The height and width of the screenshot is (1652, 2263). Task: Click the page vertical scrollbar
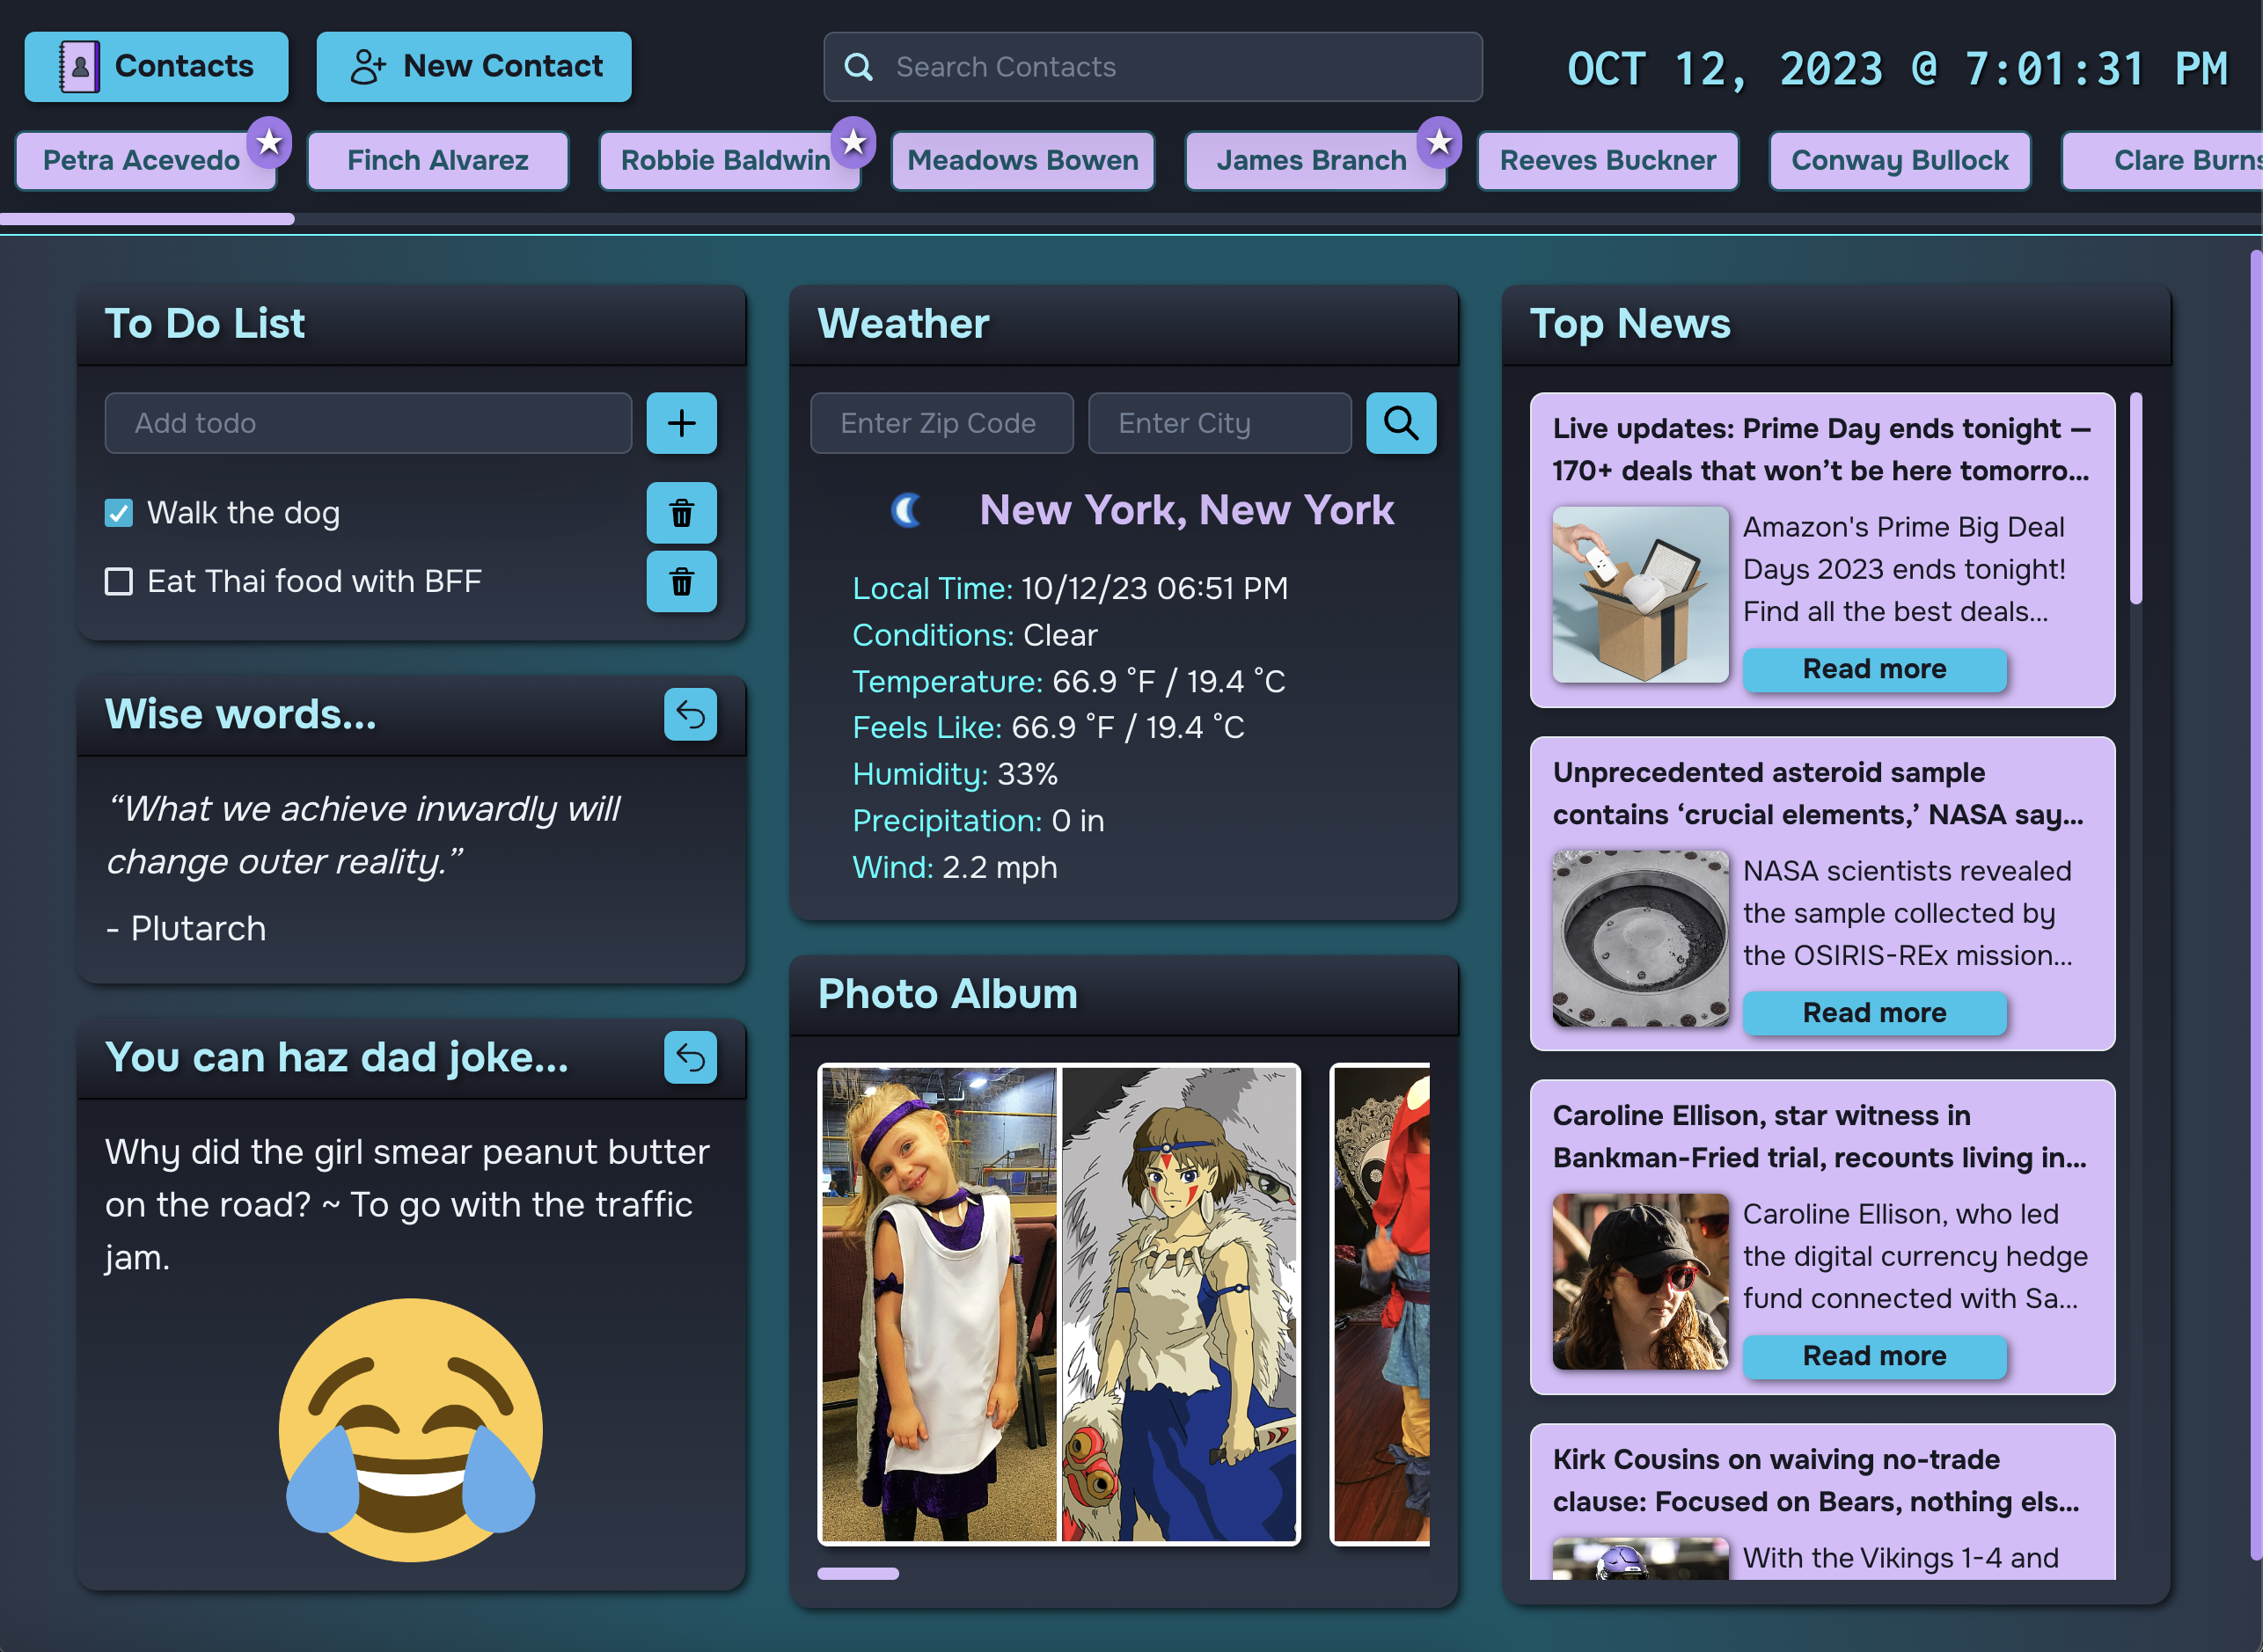[2256, 905]
